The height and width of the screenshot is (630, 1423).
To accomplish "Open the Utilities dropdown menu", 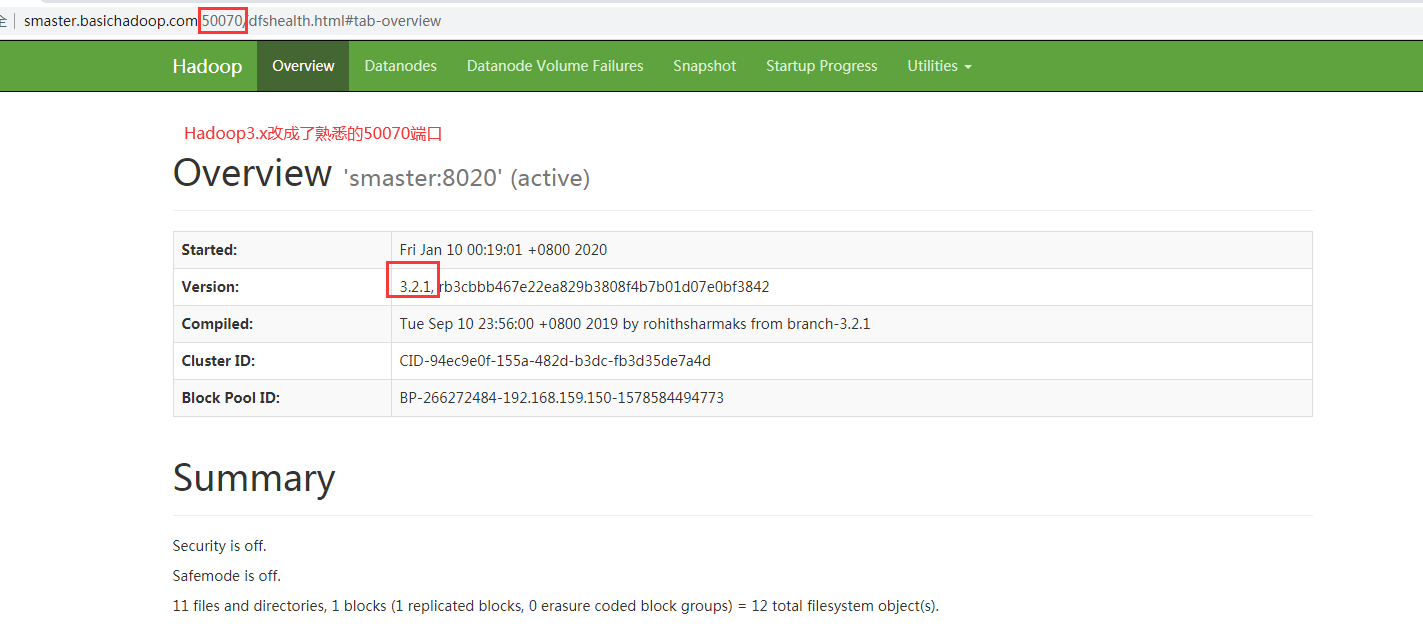I will coord(932,65).
